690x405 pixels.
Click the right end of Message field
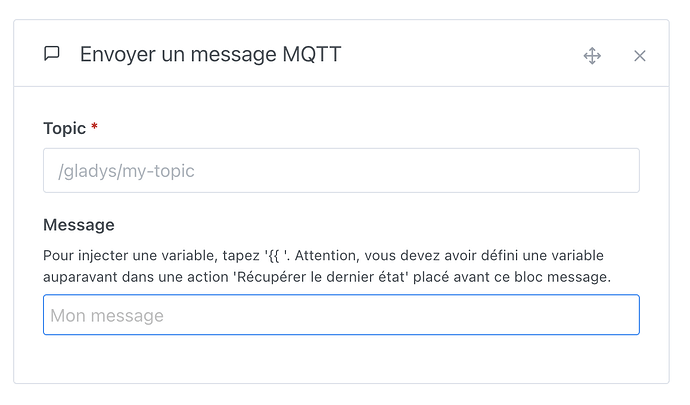[x=620, y=315]
